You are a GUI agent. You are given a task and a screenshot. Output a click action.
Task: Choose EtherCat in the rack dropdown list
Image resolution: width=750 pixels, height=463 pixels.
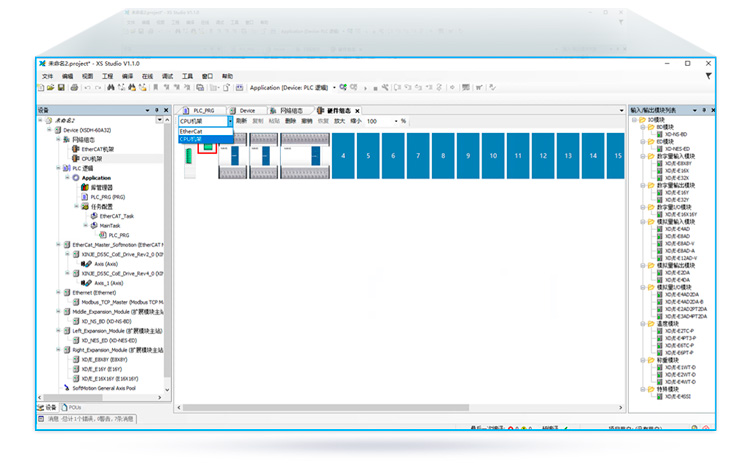tap(206, 131)
